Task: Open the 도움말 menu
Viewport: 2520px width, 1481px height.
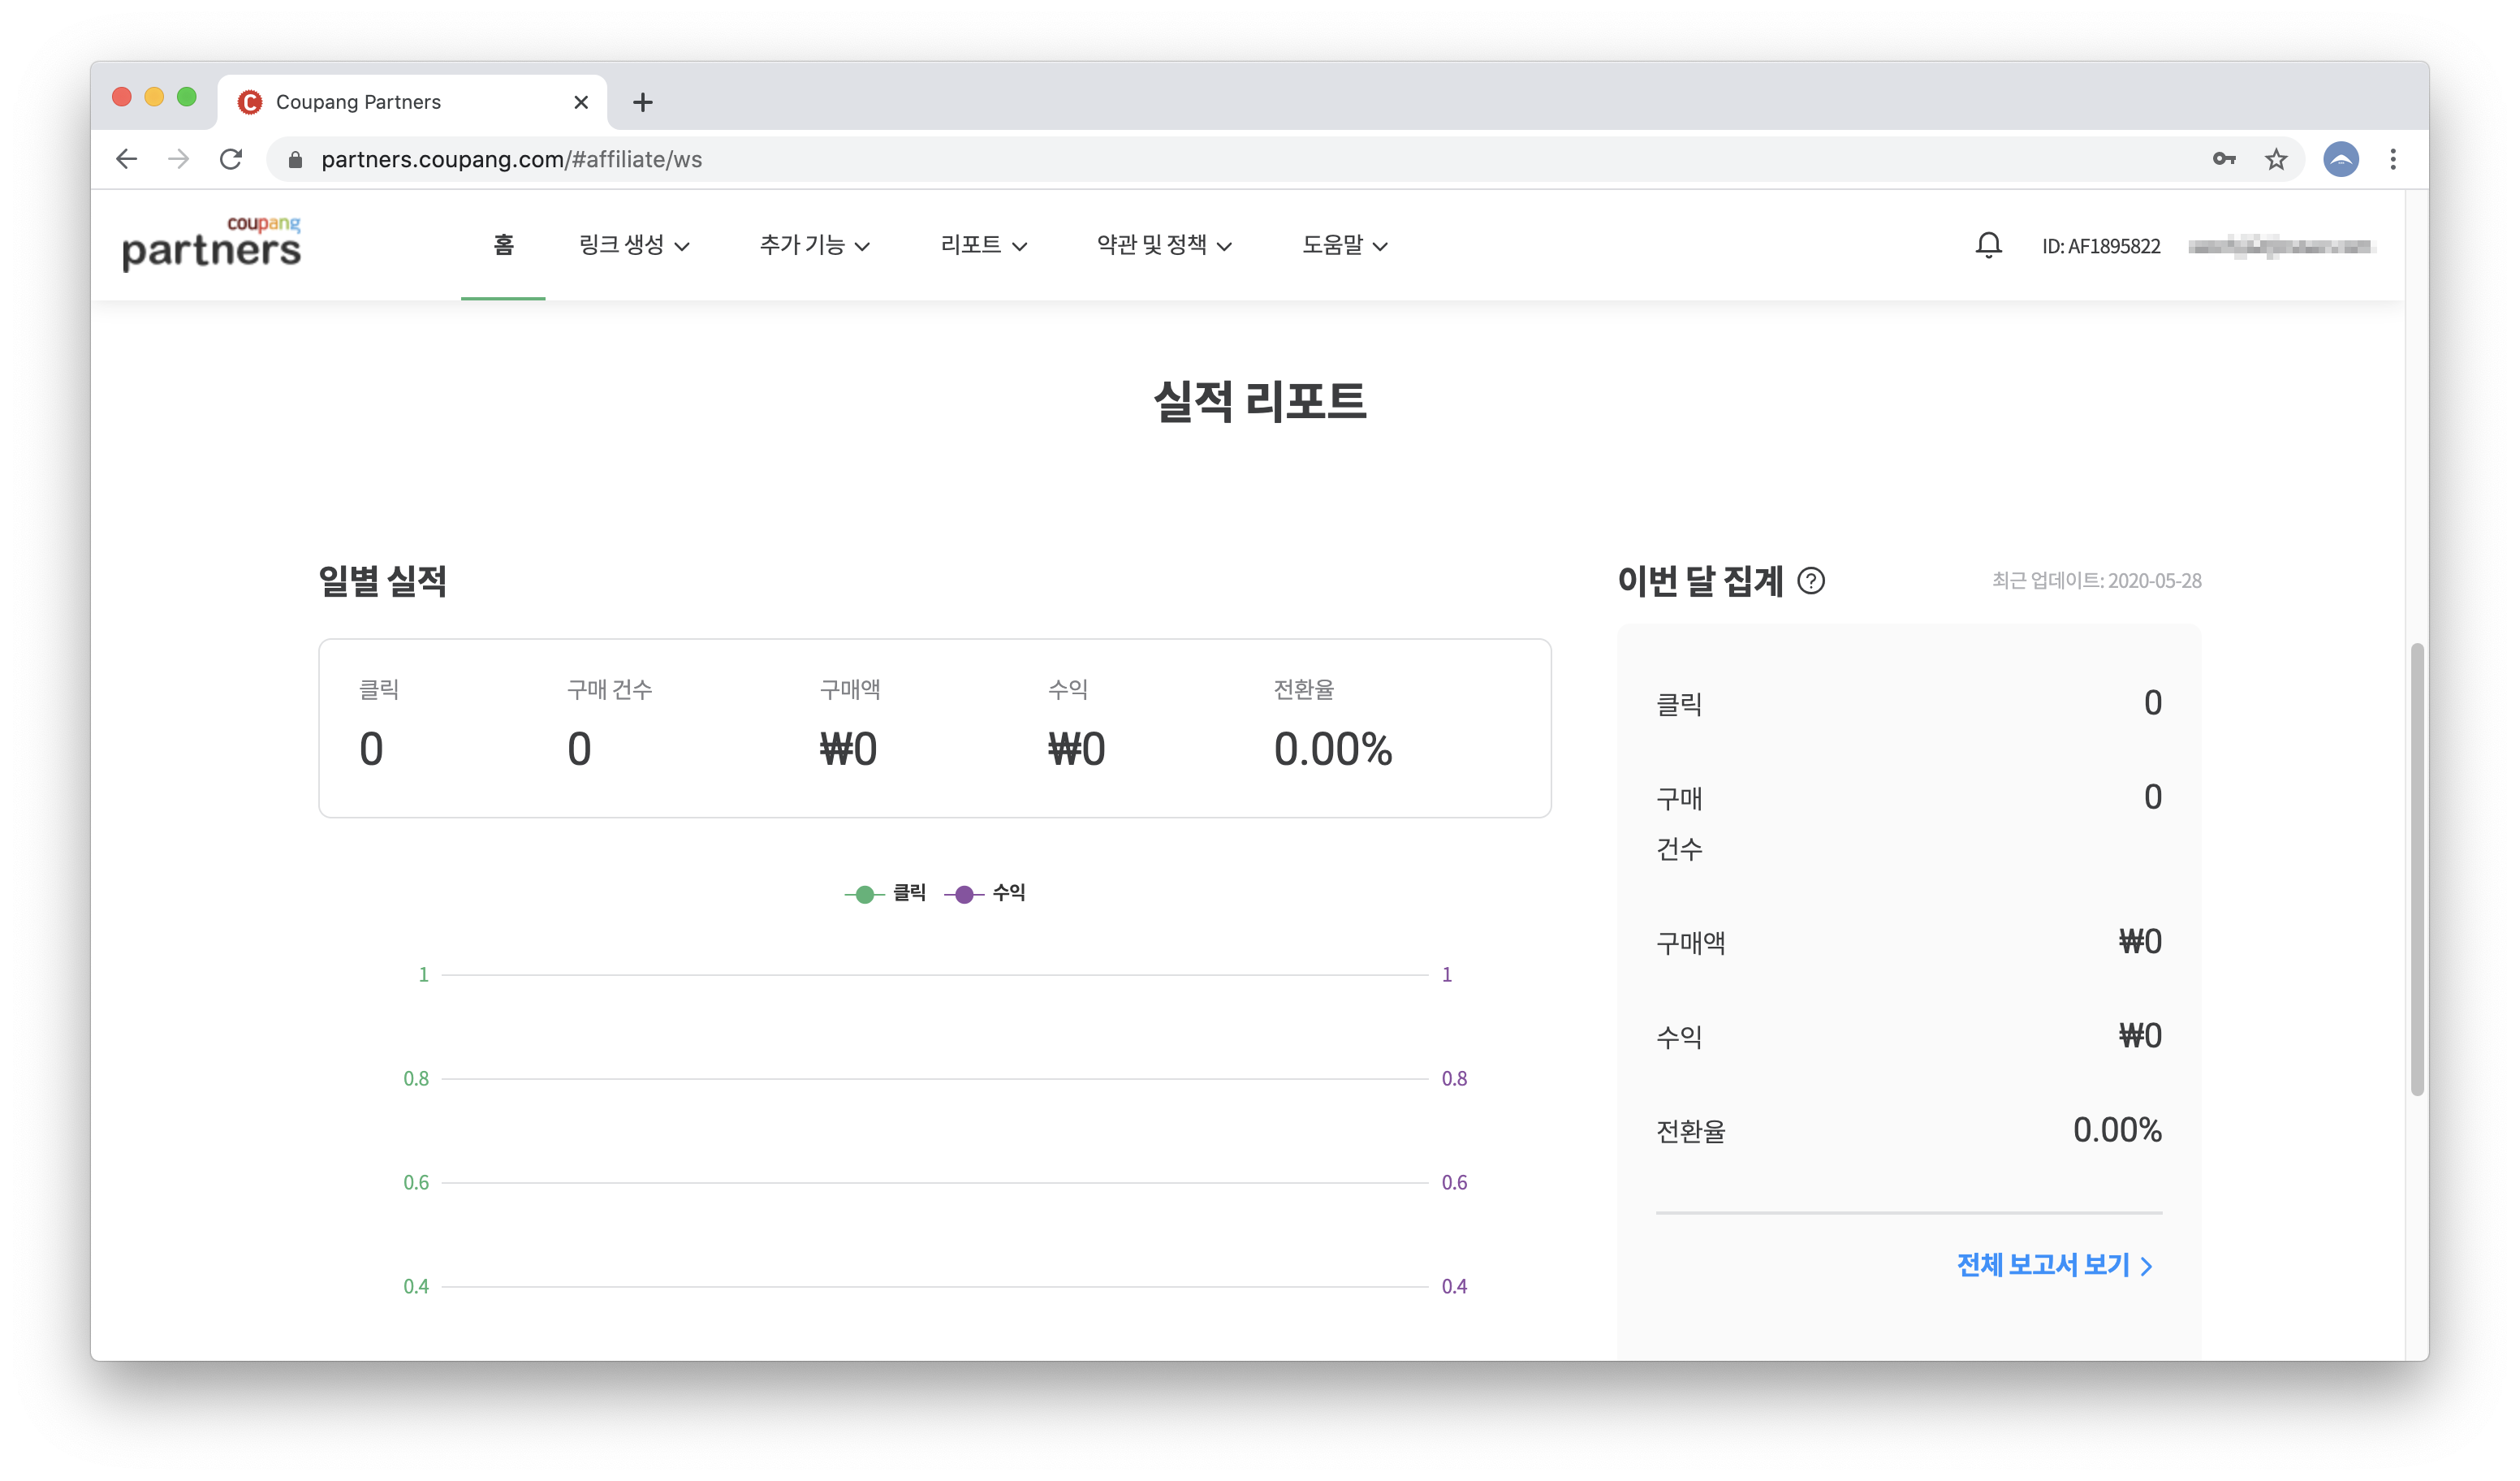Action: click(1344, 245)
